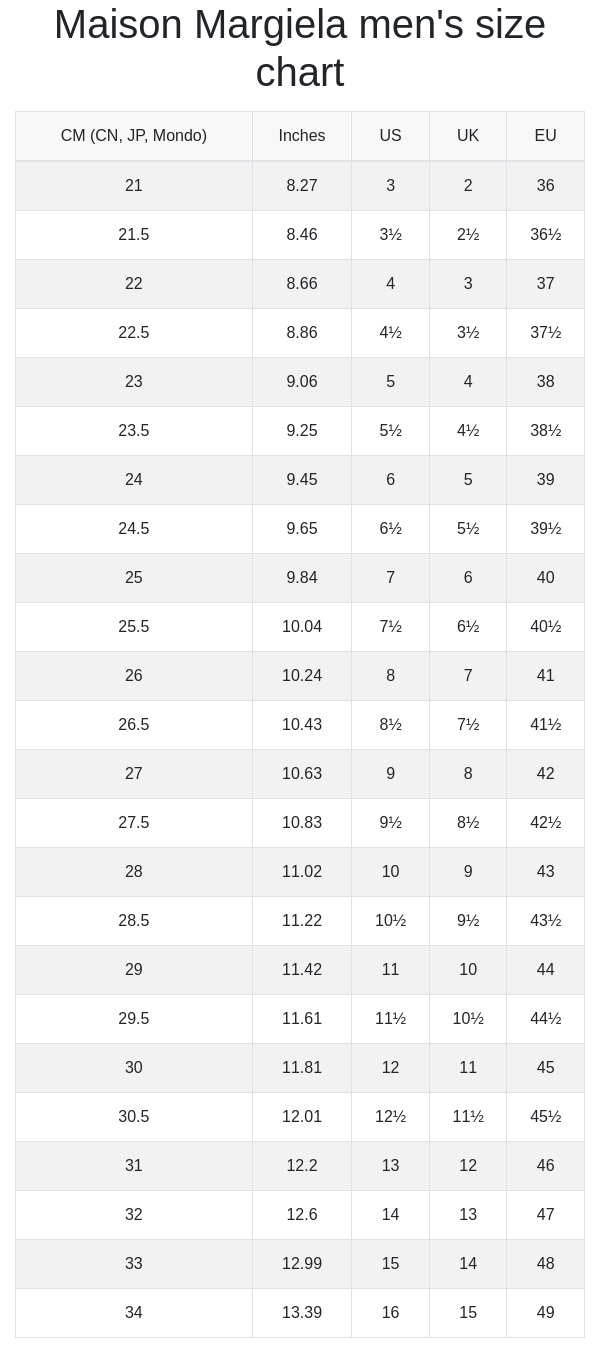
Task: Select the EU size 42 cell
Action: (545, 773)
